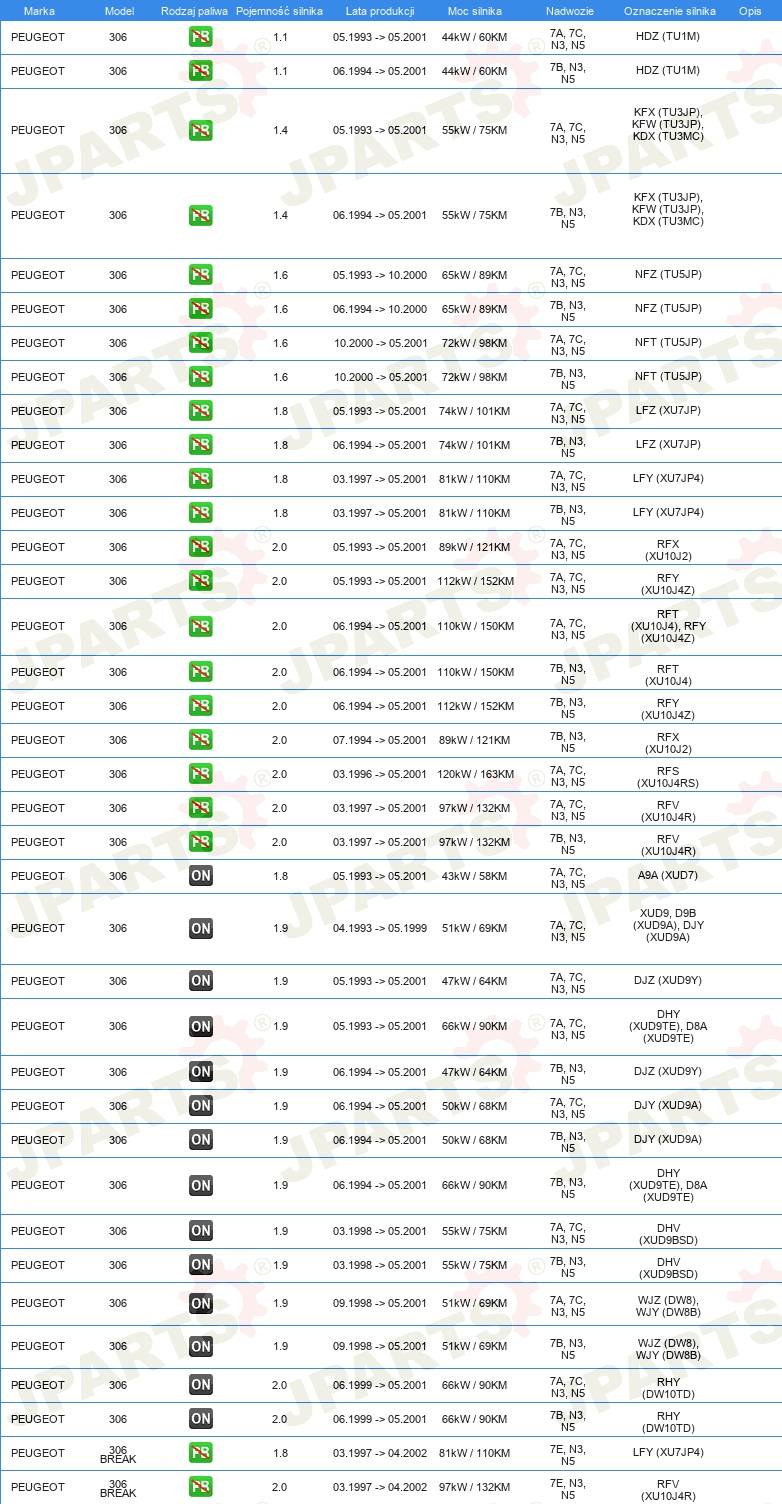Click ON icon in 47kW DJZ 05.1993 row
Image resolution: width=782 pixels, height=1504 pixels.
[x=201, y=981]
